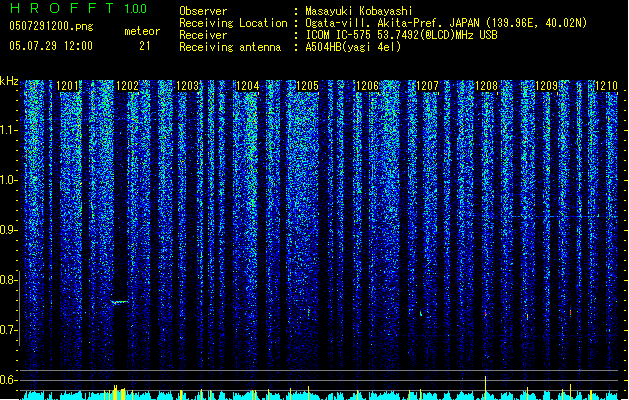The height and width of the screenshot is (400, 629).
Task: Click the ICOM IC-575 receiver text
Action: click(x=402, y=35)
